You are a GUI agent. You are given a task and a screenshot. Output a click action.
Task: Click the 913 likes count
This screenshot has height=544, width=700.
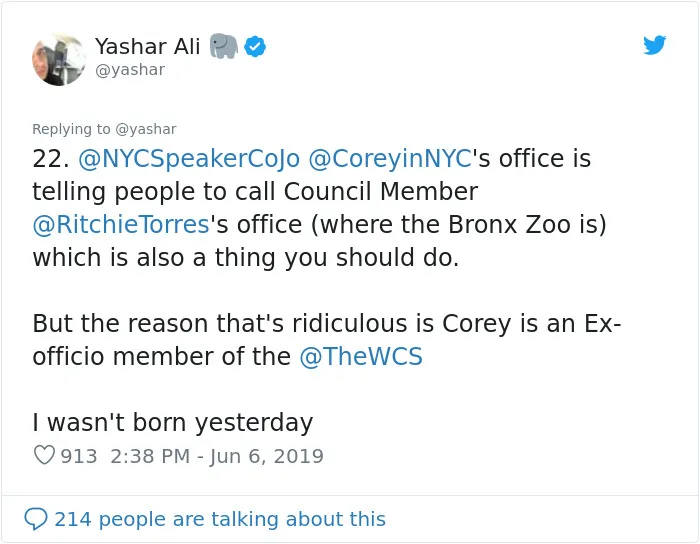pos(79,456)
